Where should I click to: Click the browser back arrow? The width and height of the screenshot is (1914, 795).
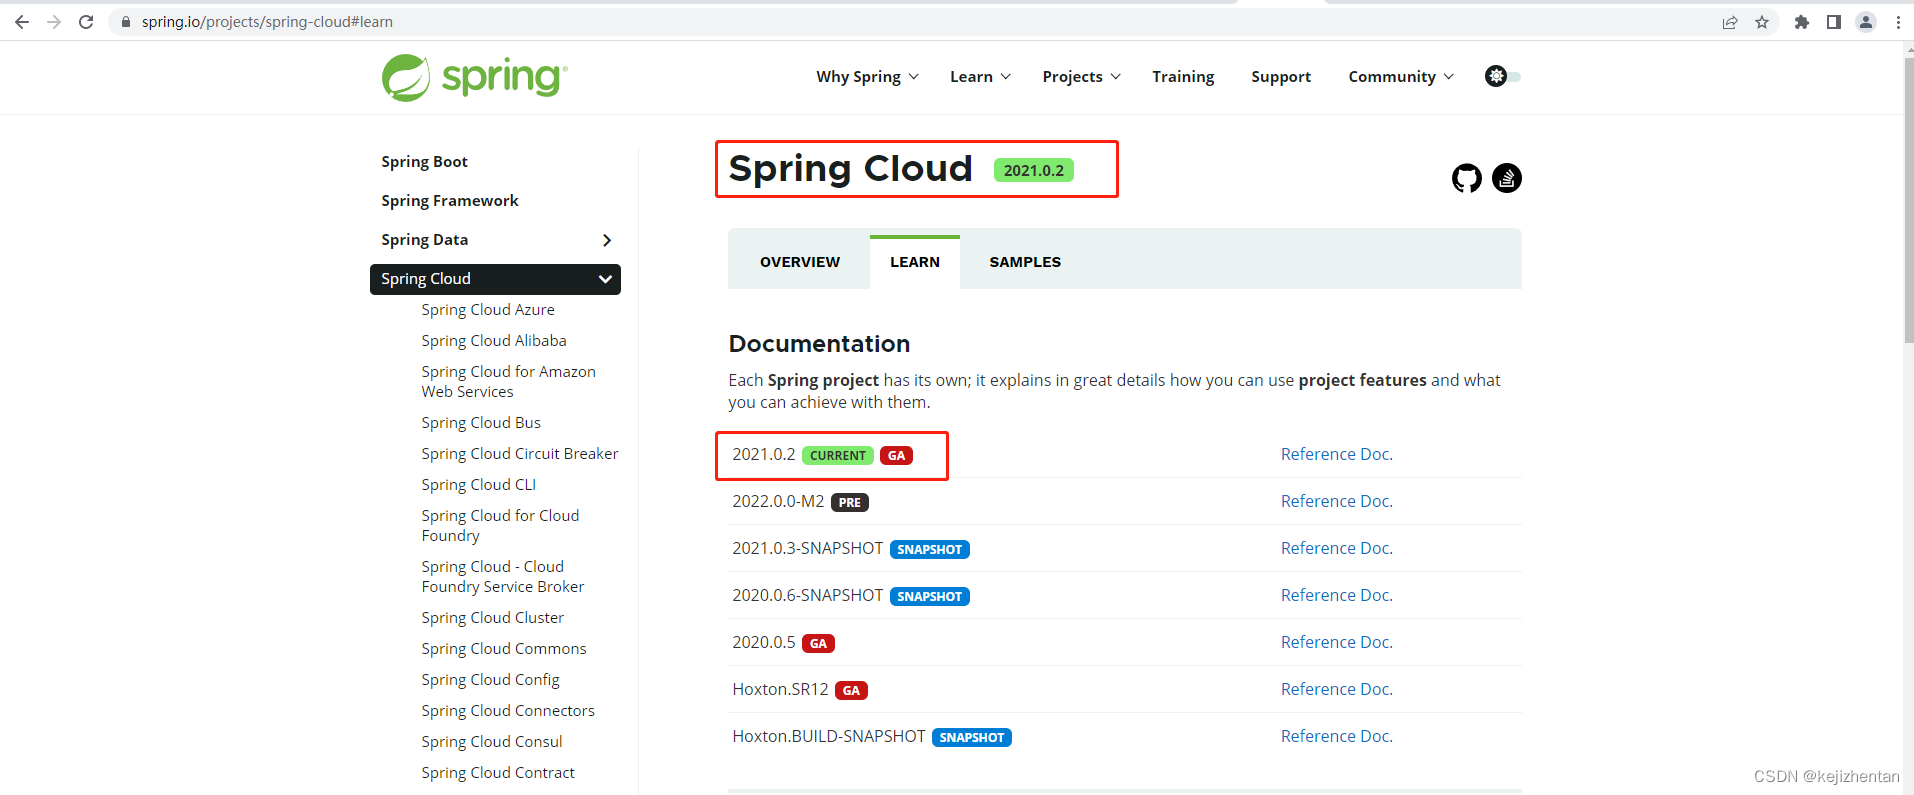(22, 22)
